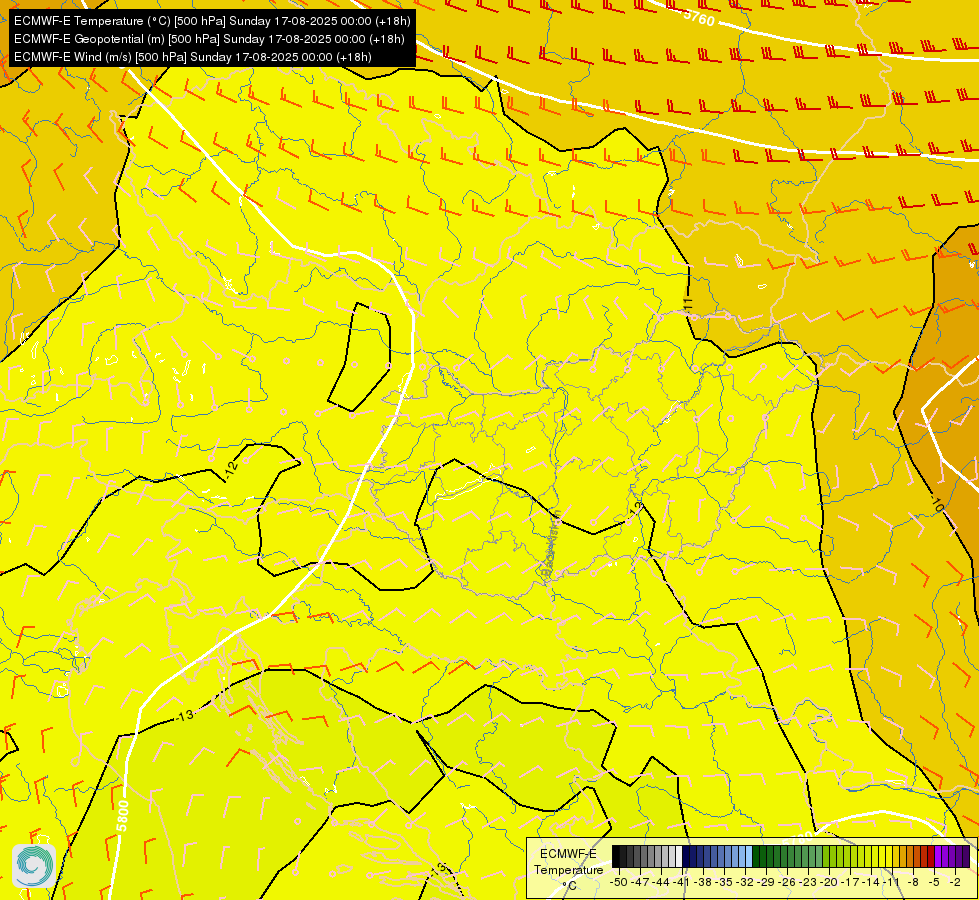
Task: Click the °C unit label in legend
Action: point(569,886)
